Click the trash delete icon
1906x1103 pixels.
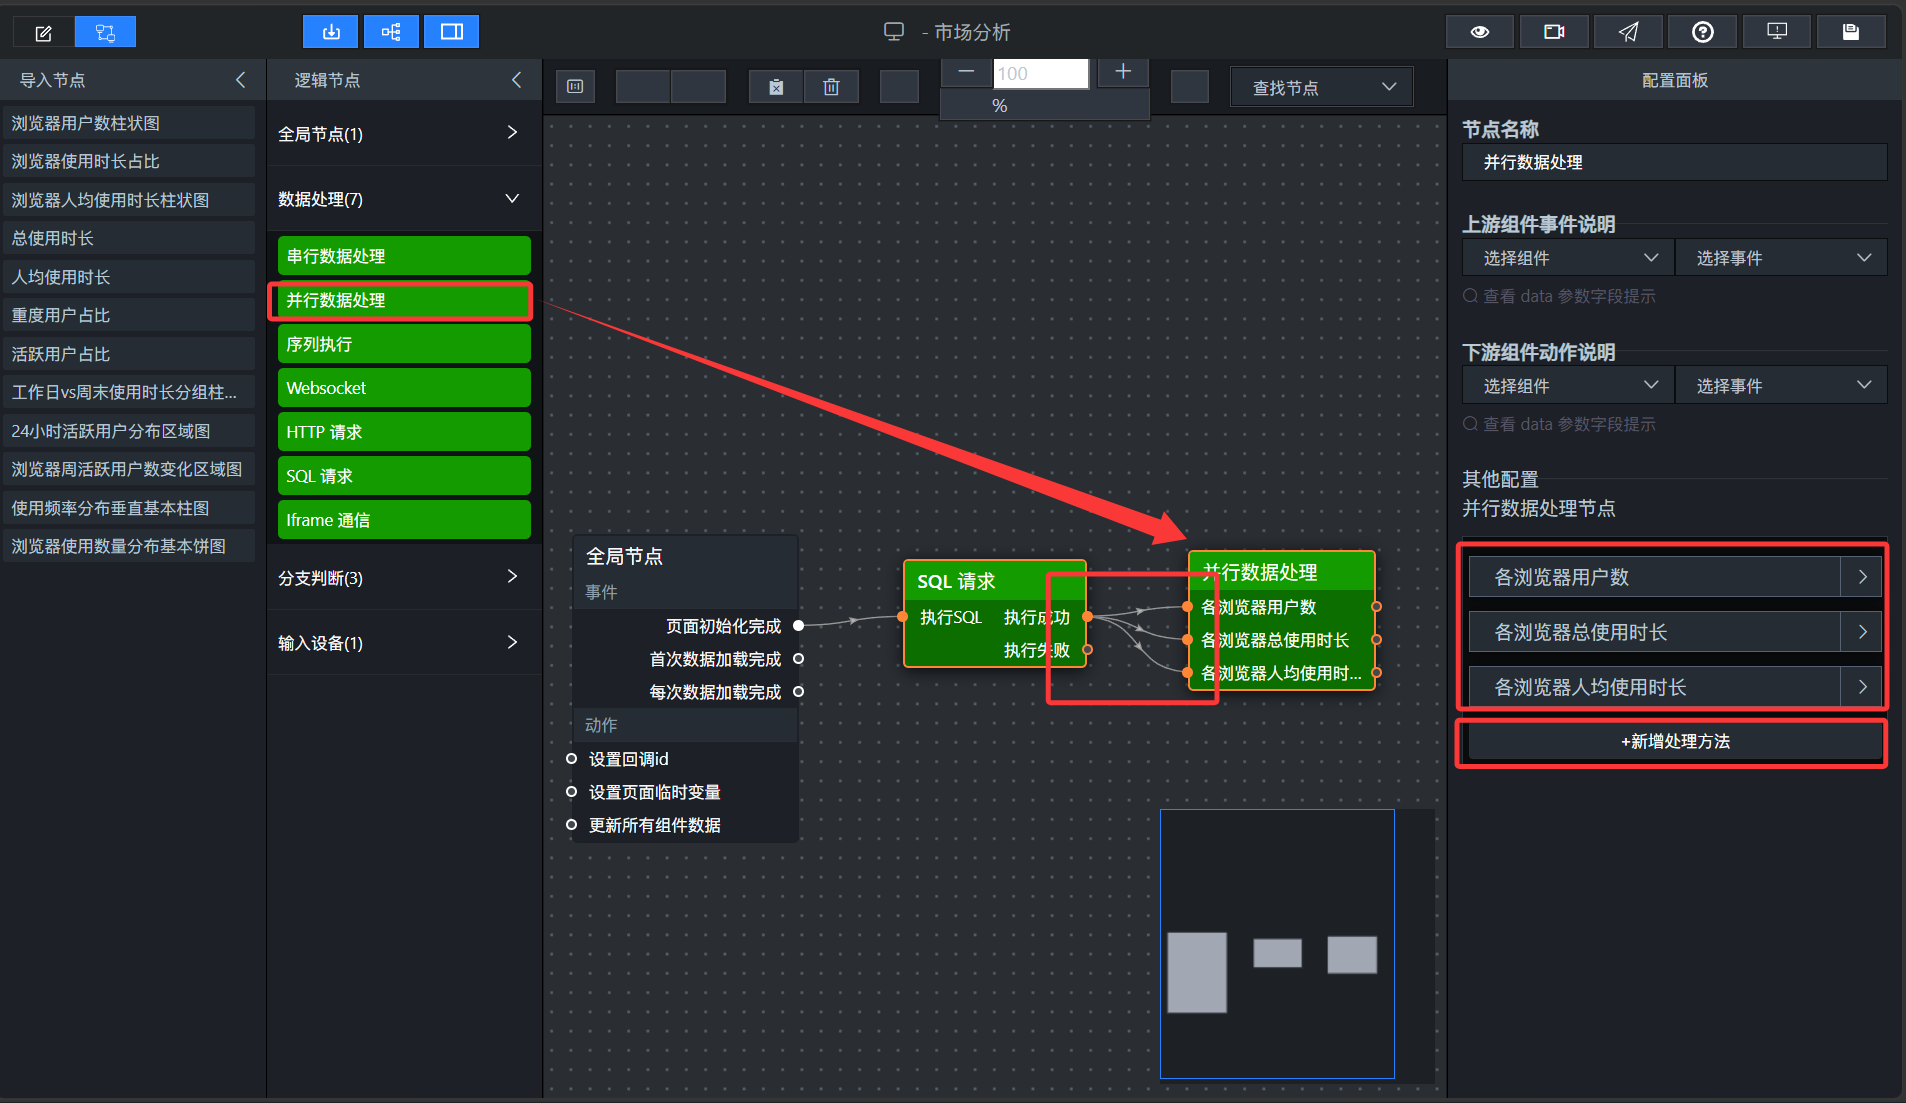831,87
